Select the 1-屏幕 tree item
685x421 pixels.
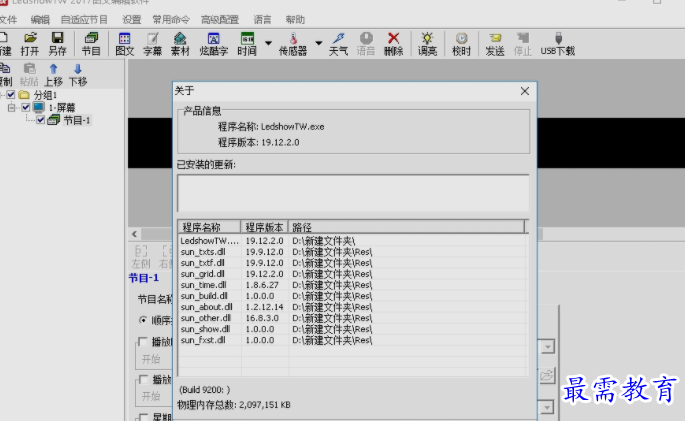point(62,107)
